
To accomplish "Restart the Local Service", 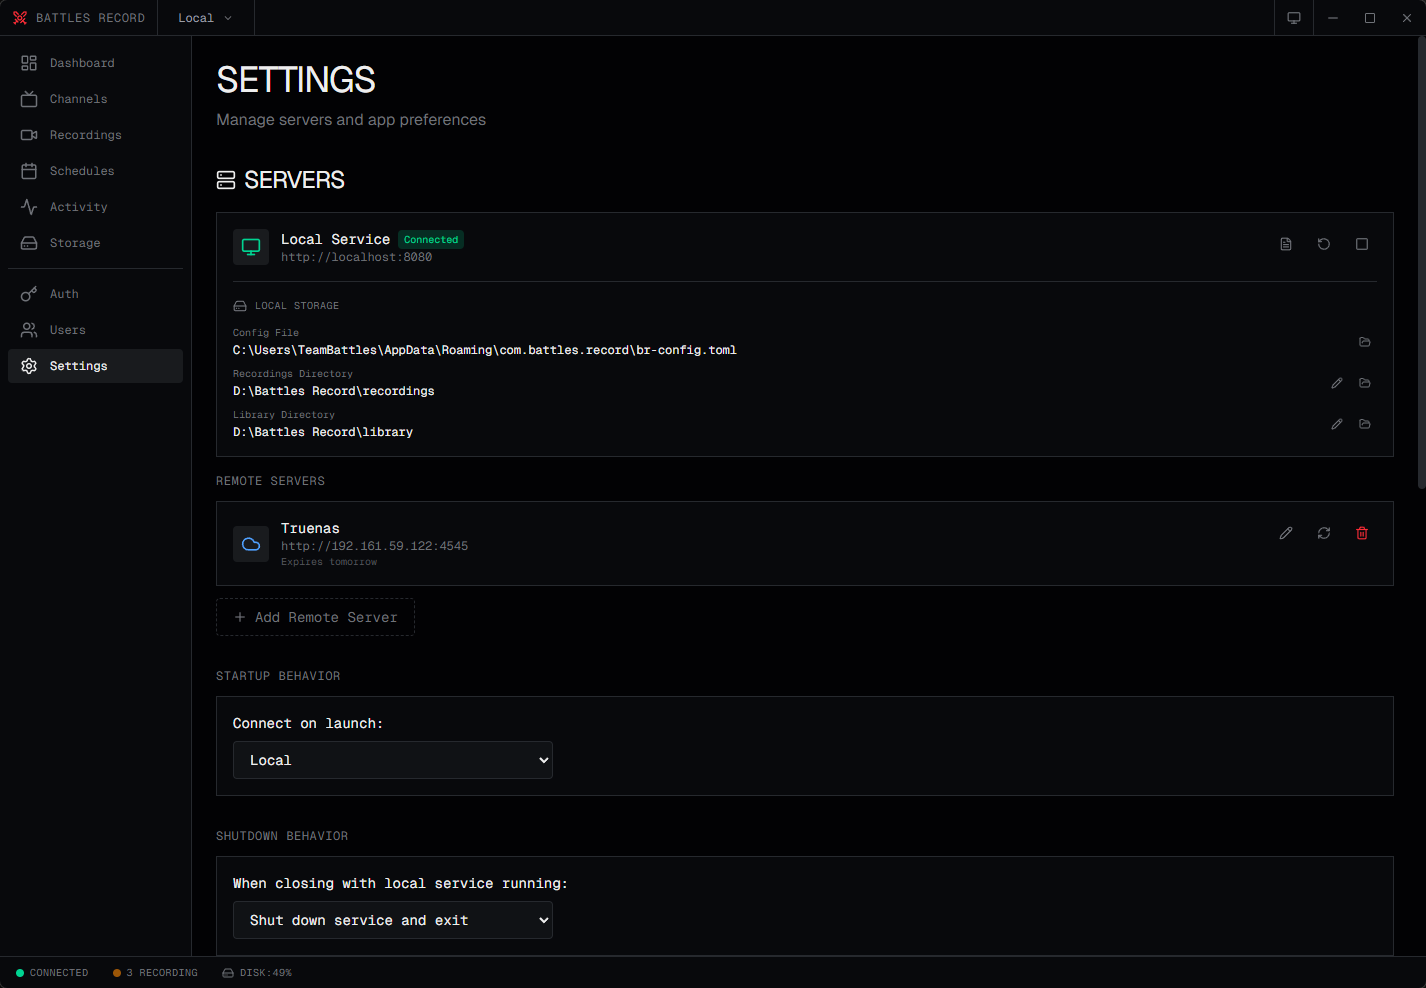I will click(1324, 243).
